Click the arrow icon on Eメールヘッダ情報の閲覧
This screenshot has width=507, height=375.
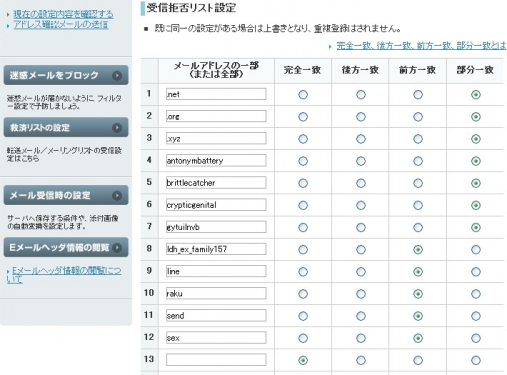click(x=117, y=248)
